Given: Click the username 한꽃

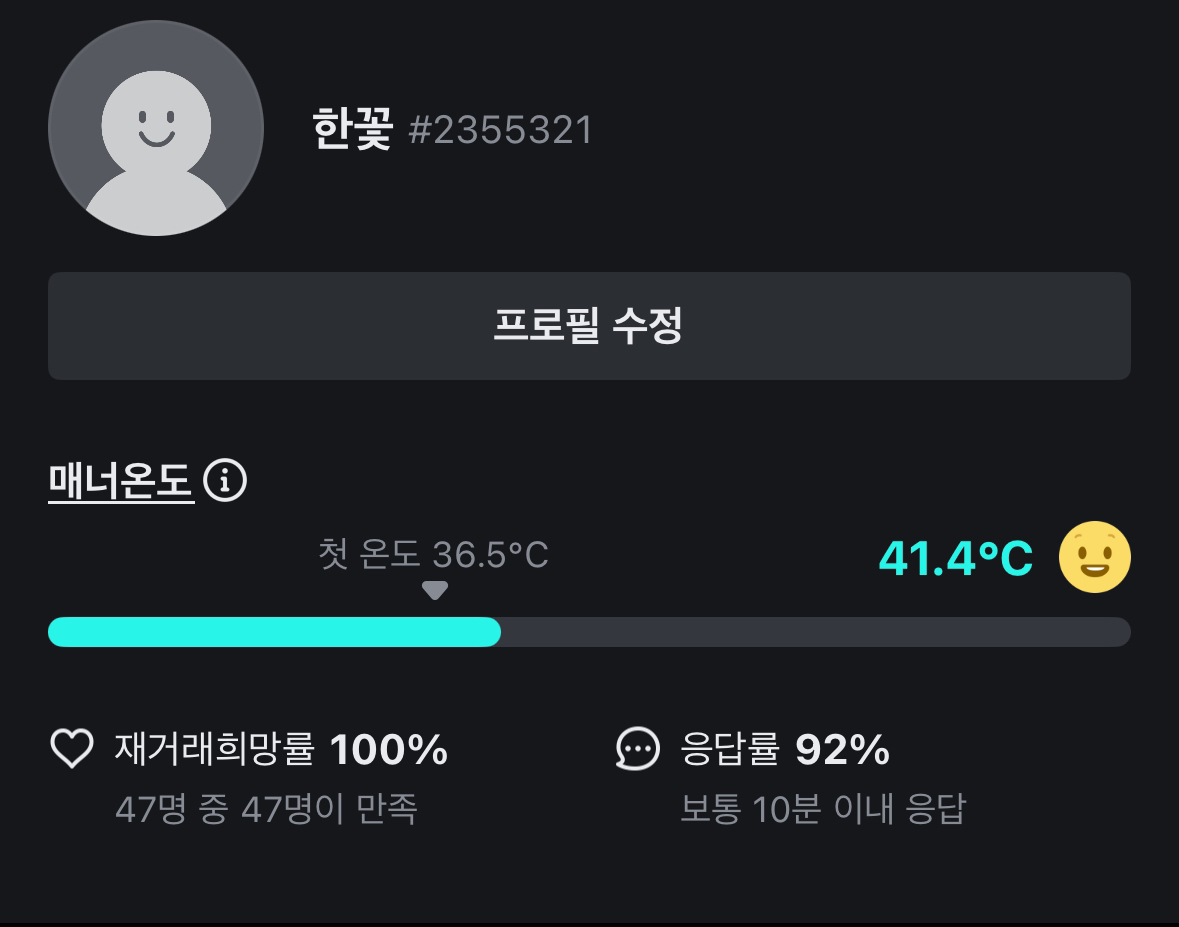Looking at the screenshot, I should tap(353, 129).
